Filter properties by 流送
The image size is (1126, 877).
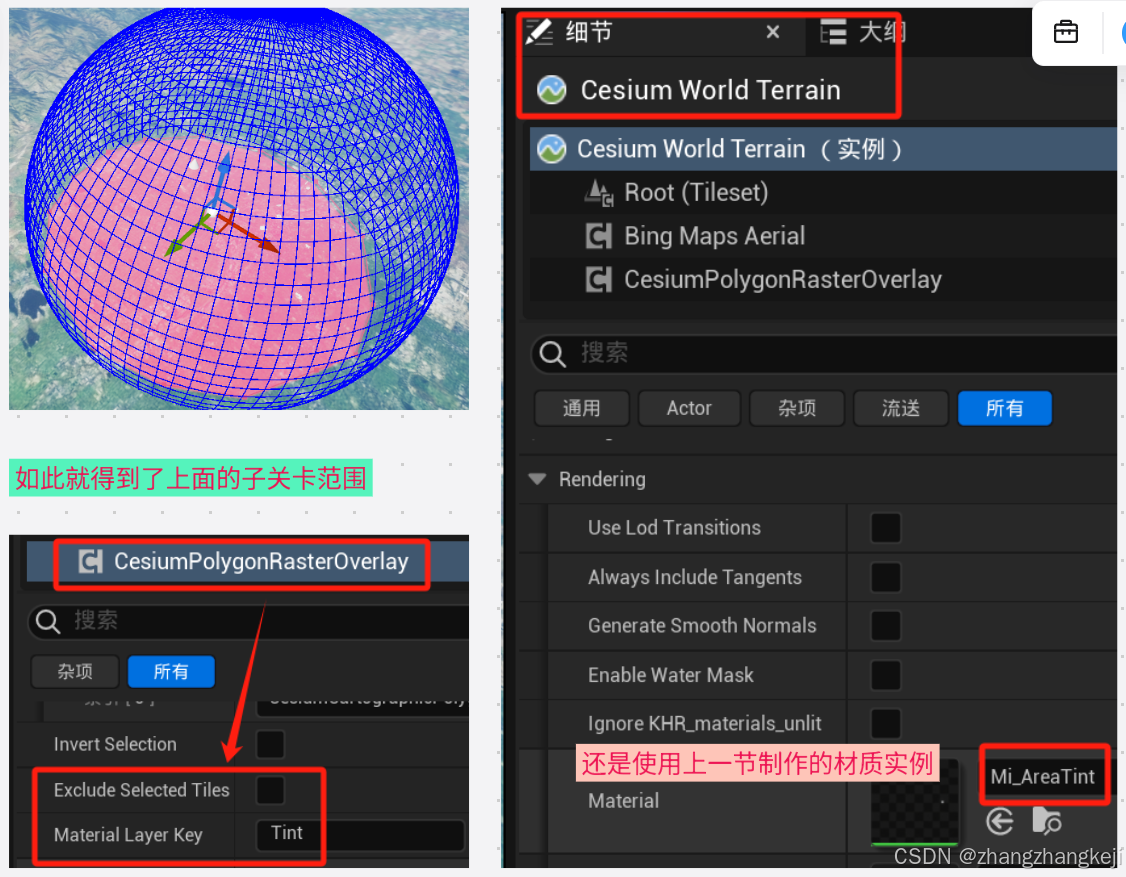(x=901, y=408)
